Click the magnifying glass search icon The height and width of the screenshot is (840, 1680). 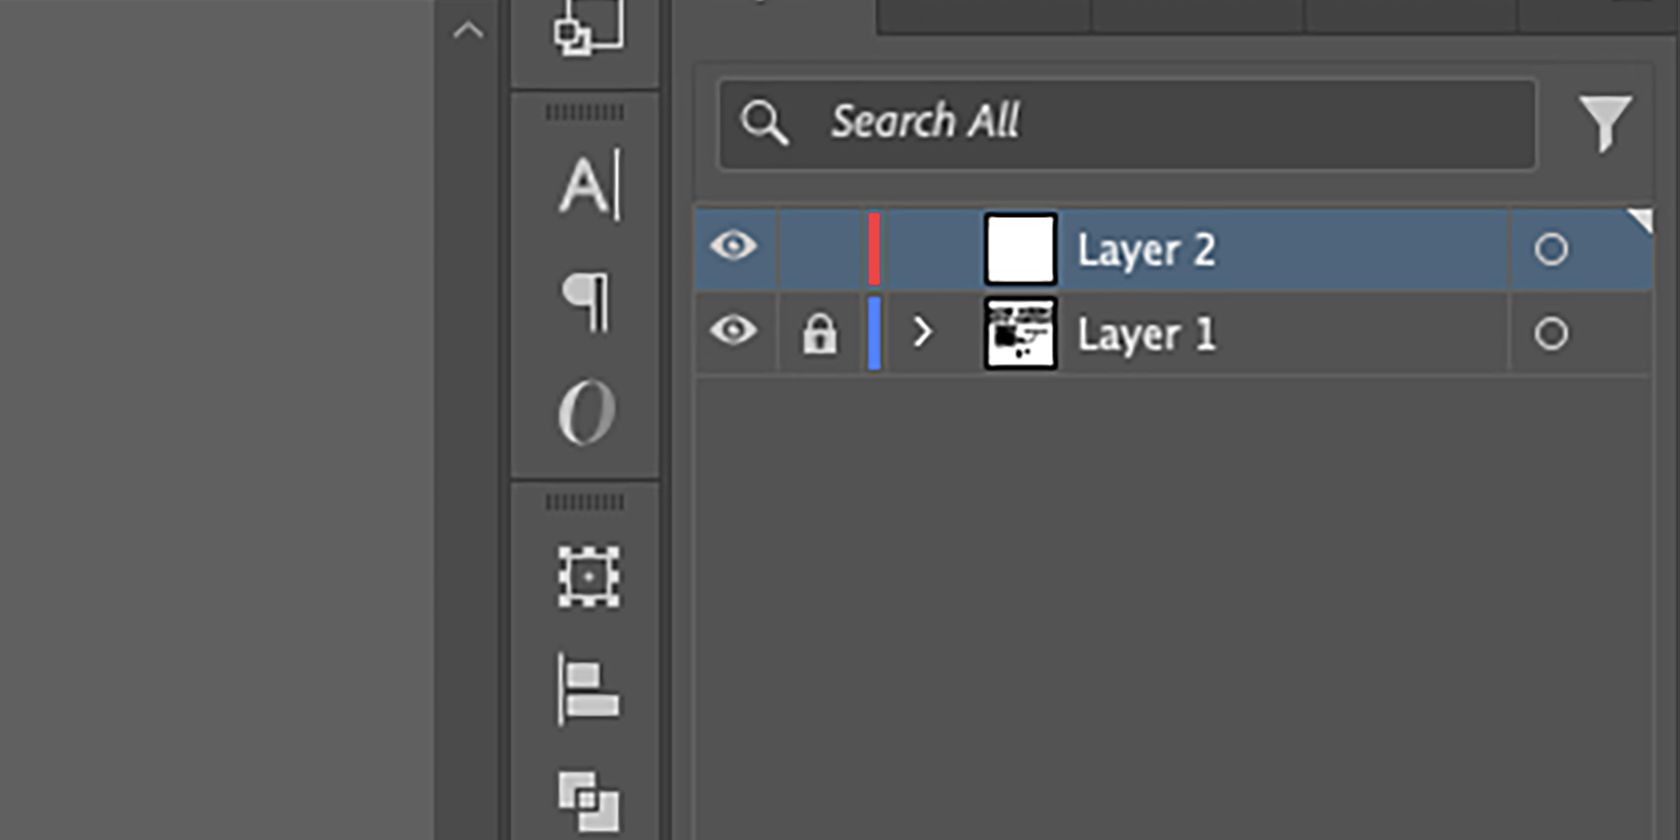tap(765, 122)
